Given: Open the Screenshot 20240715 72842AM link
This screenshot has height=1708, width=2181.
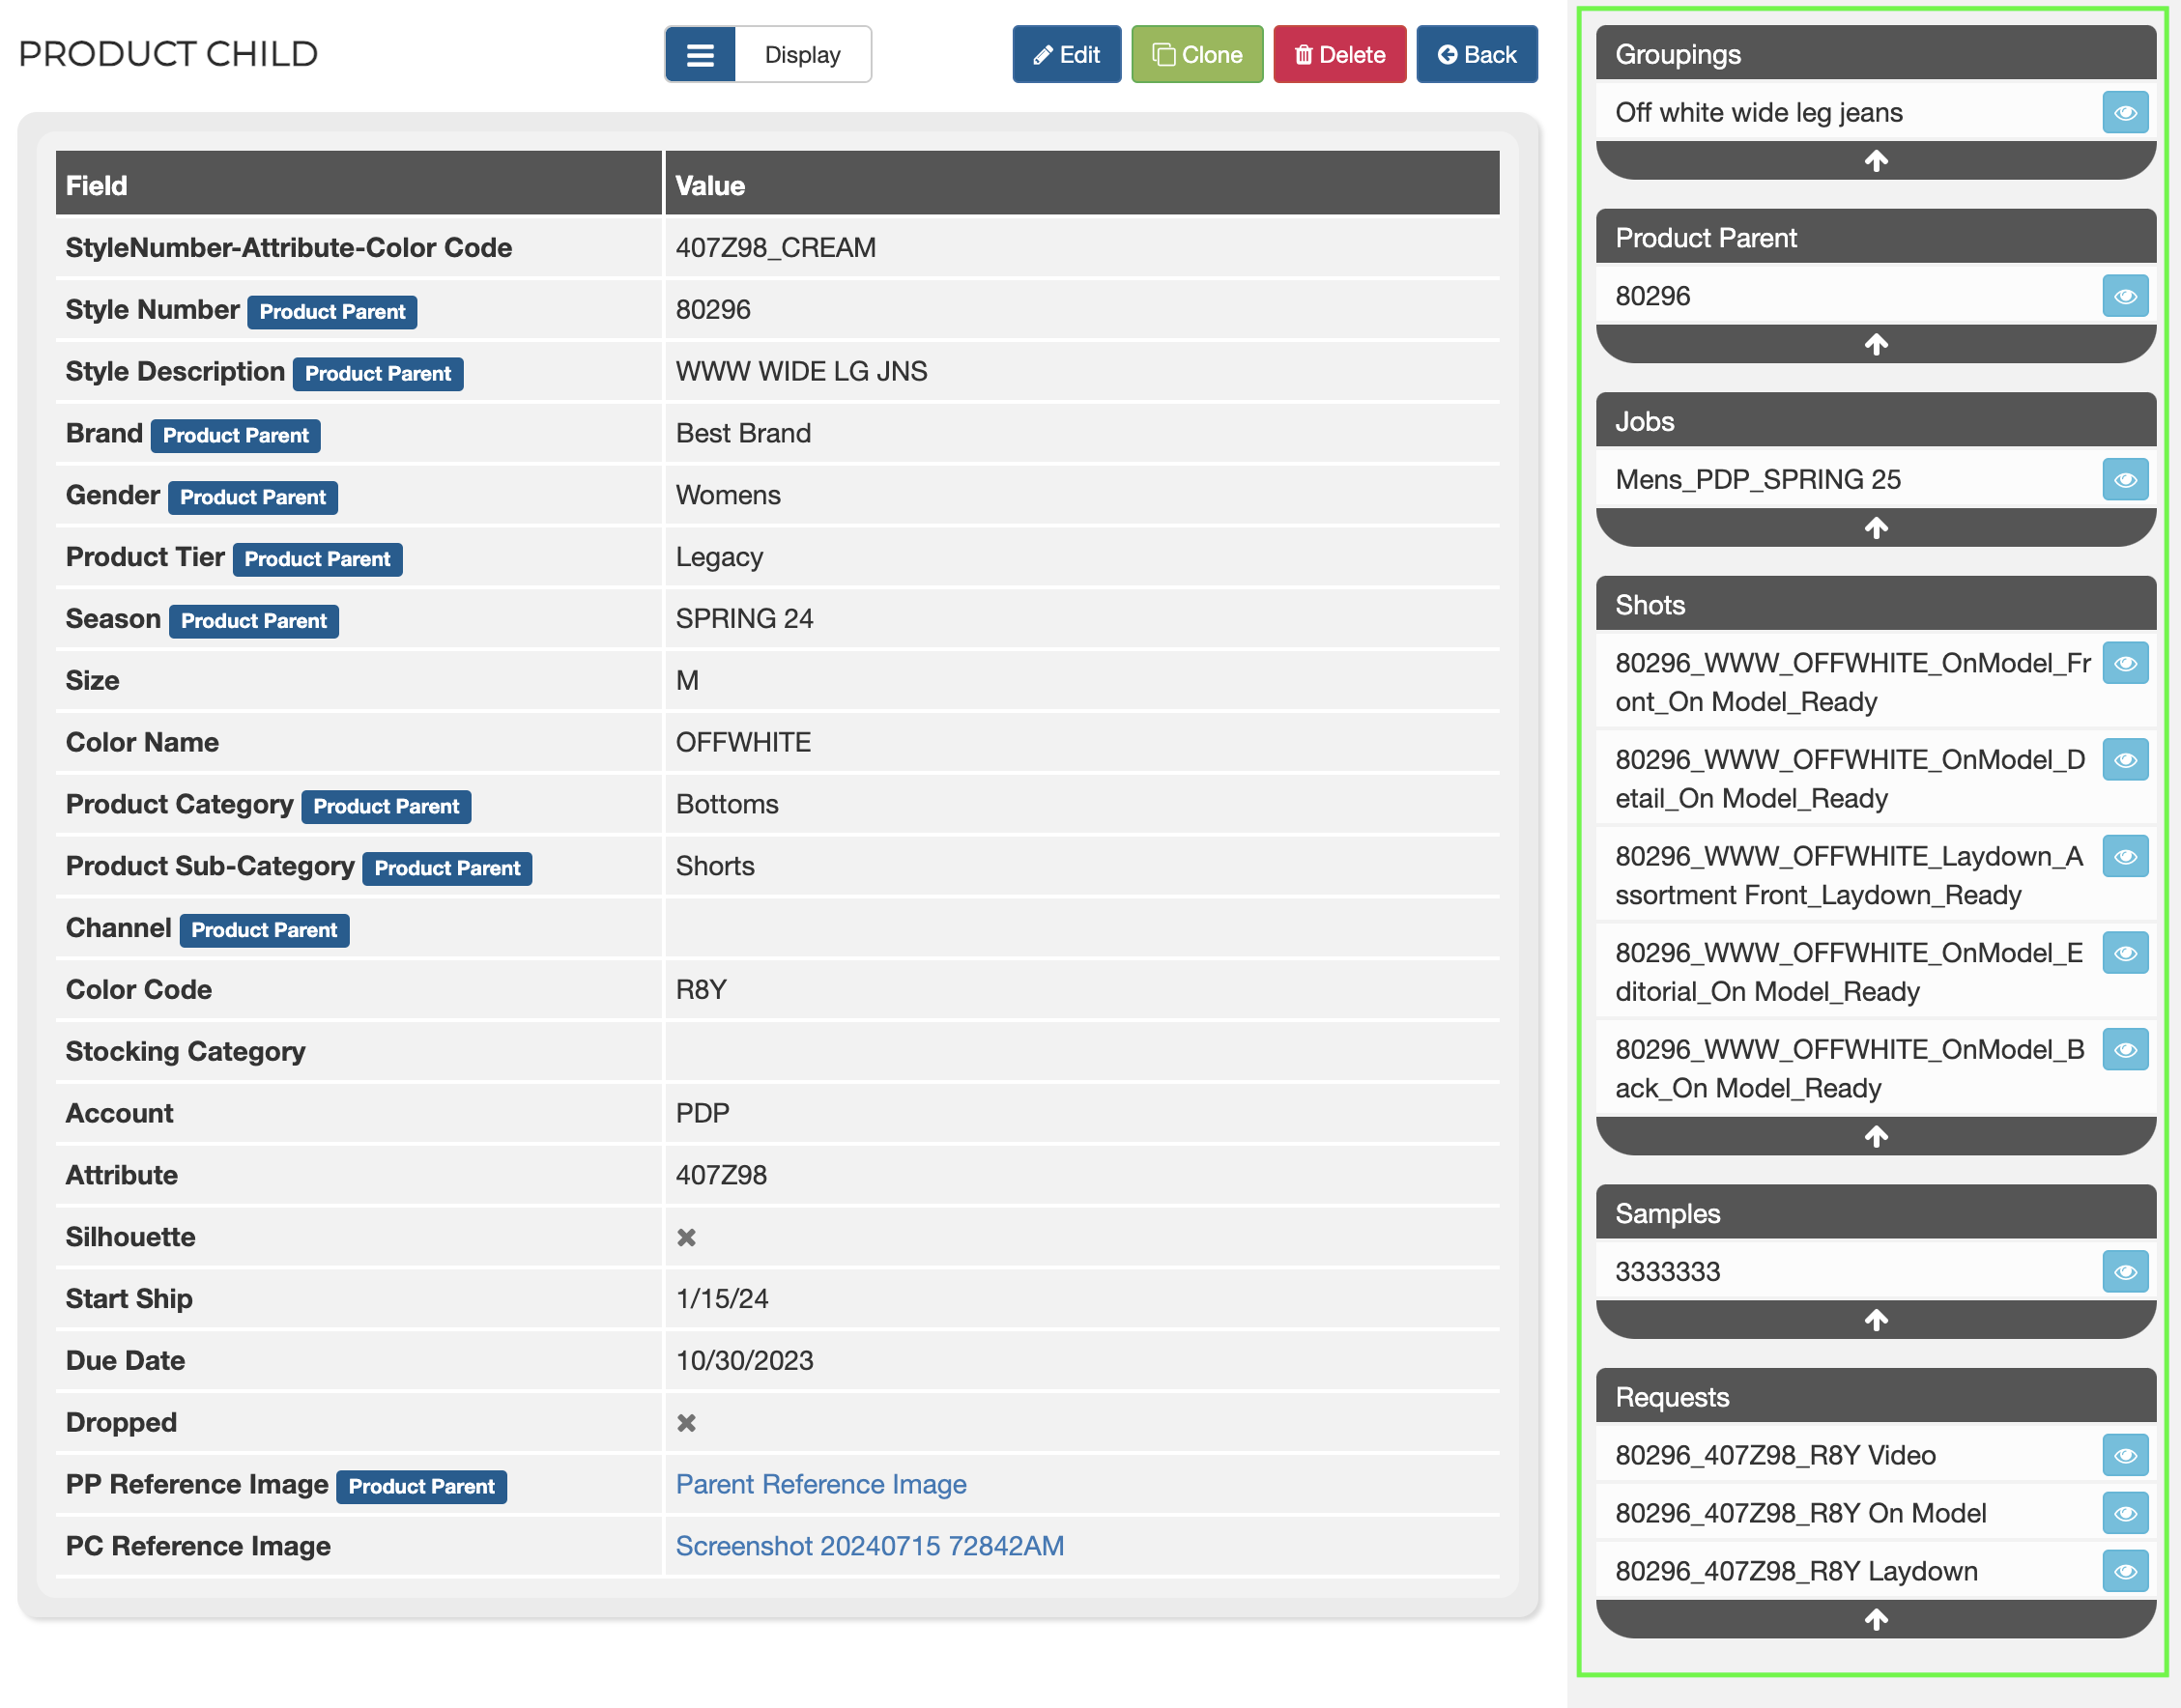Looking at the screenshot, I should point(869,1546).
